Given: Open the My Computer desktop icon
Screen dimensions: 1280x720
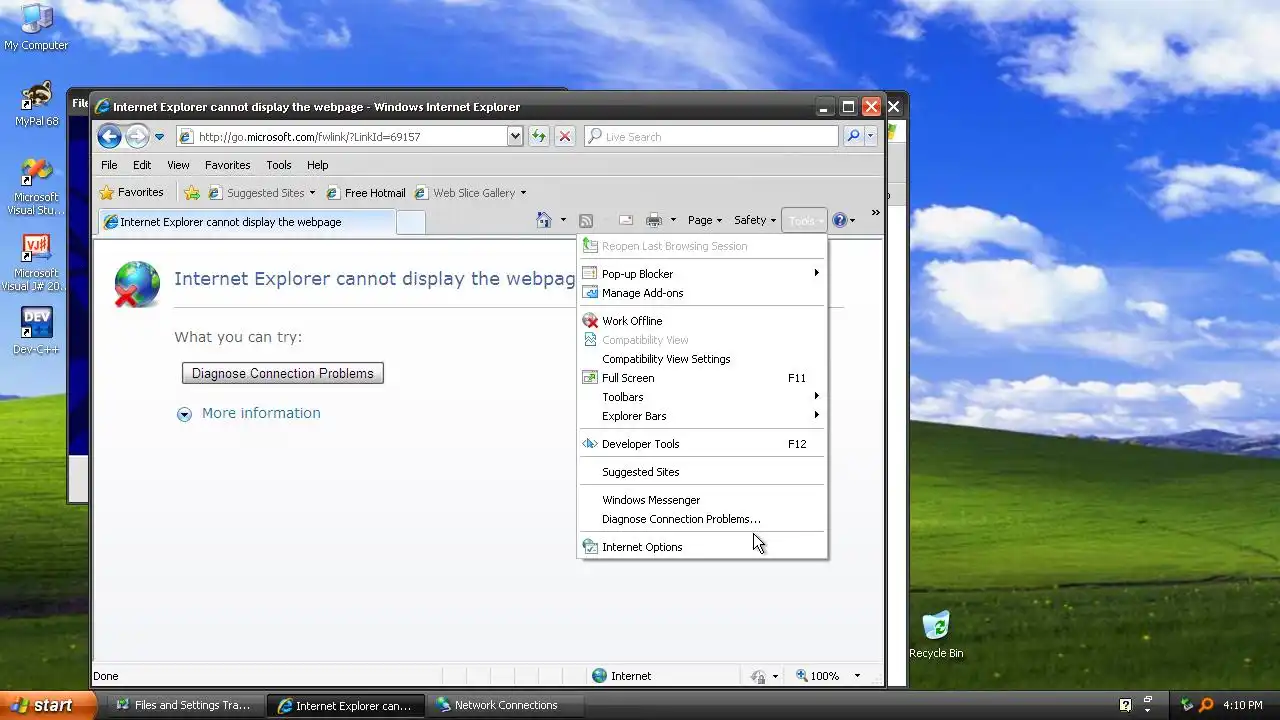Looking at the screenshot, I should tap(36, 27).
